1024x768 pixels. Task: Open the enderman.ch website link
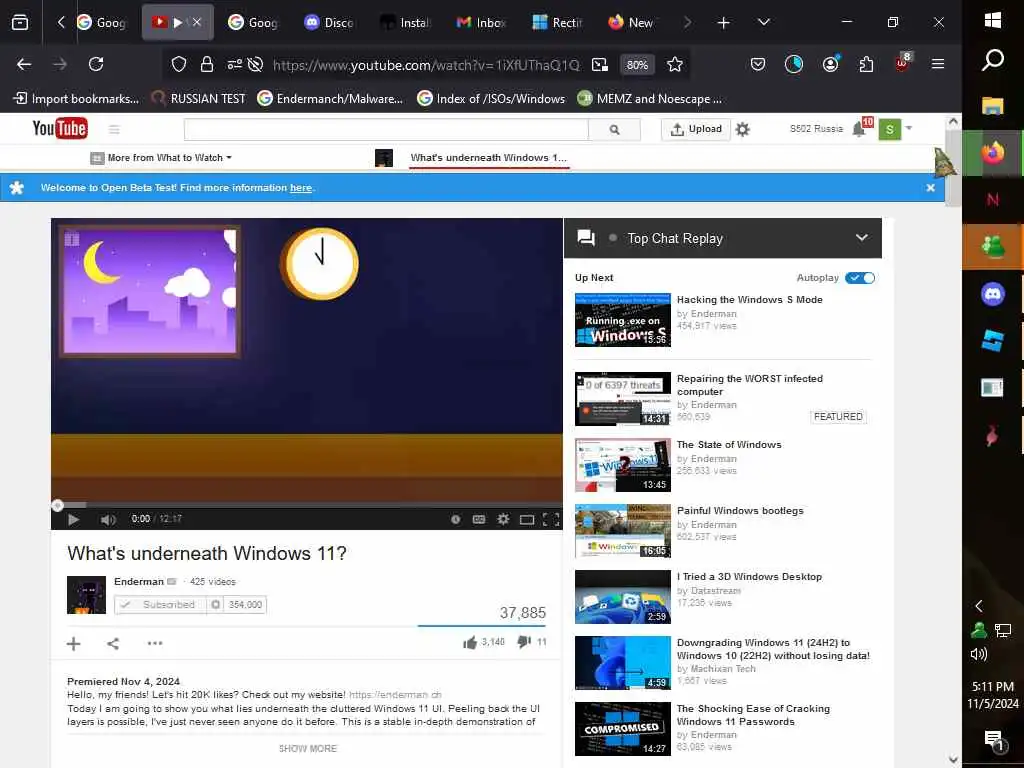[395, 695]
